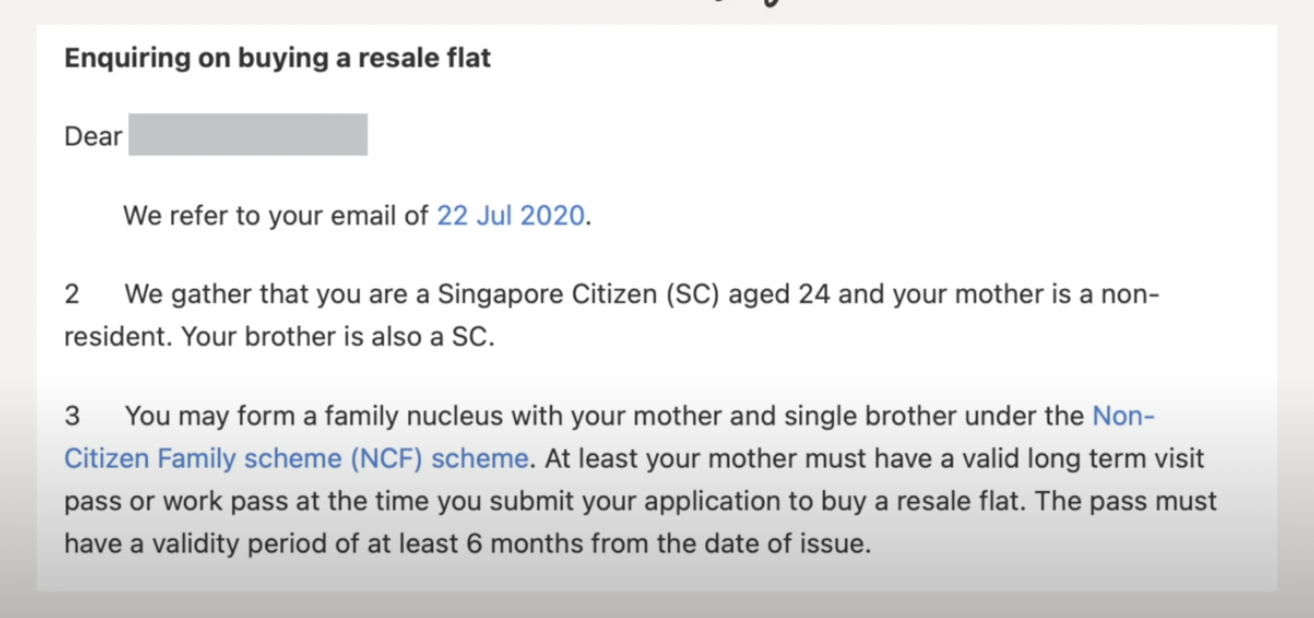The height and width of the screenshot is (618, 1314).
Task: Click the blue "Non-" link fragment
Action: [x=1123, y=415]
